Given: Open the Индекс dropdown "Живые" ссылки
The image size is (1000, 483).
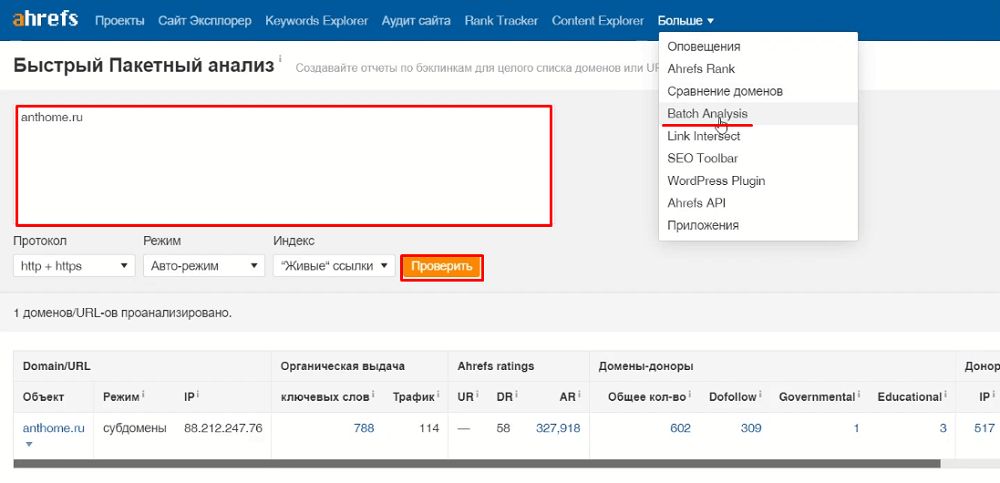Looking at the screenshot, I should click(x=334, y=266).
